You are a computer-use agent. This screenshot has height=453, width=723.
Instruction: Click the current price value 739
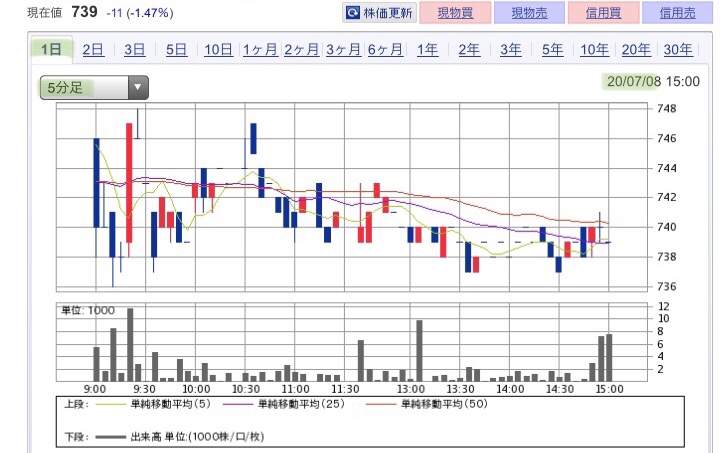(x=84, y=12)
